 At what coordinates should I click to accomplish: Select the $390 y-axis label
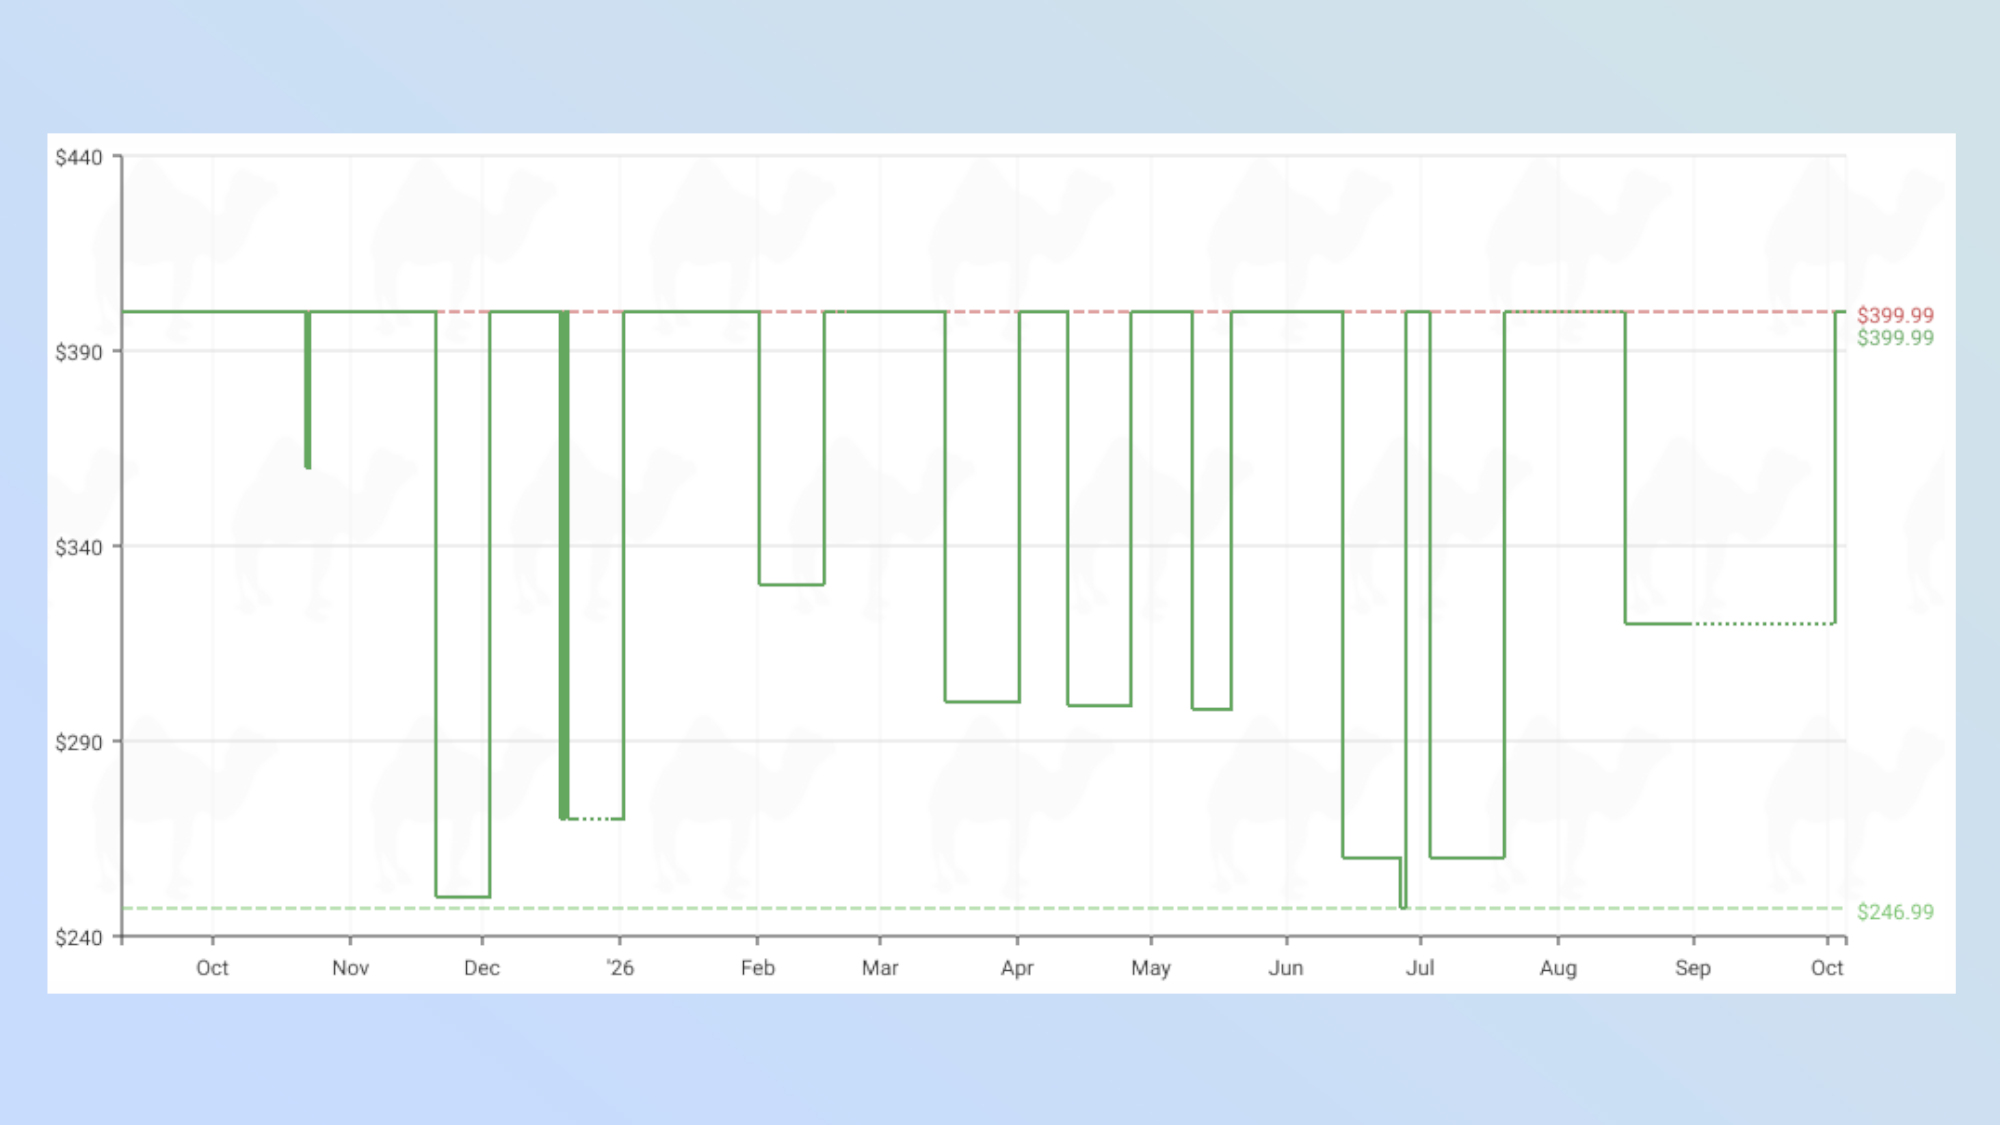79,352
